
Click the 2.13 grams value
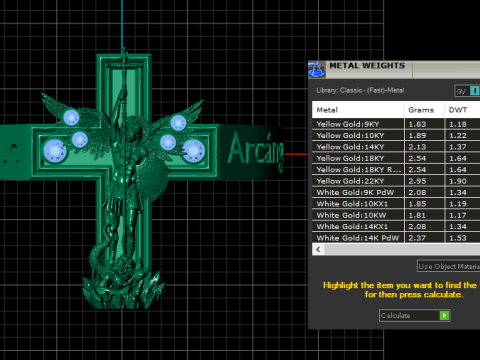[x=417, y=147]
